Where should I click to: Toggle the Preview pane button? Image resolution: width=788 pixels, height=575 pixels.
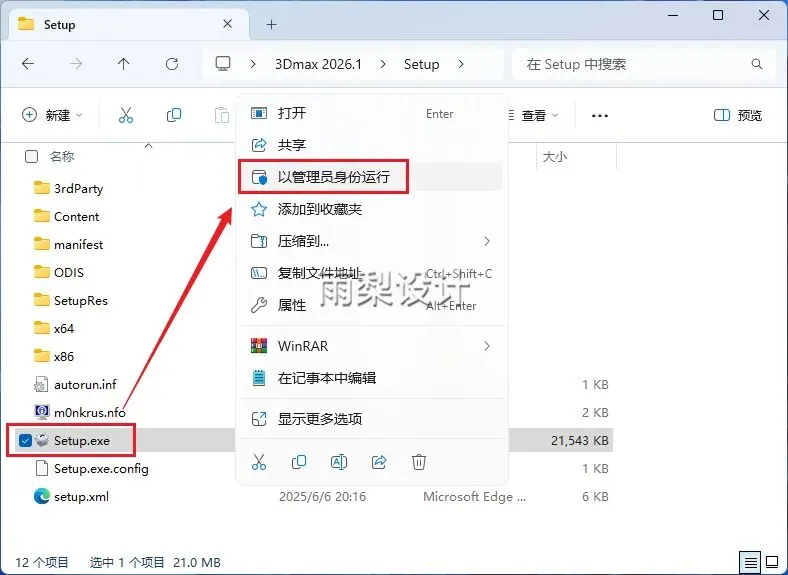coord(738,116)
